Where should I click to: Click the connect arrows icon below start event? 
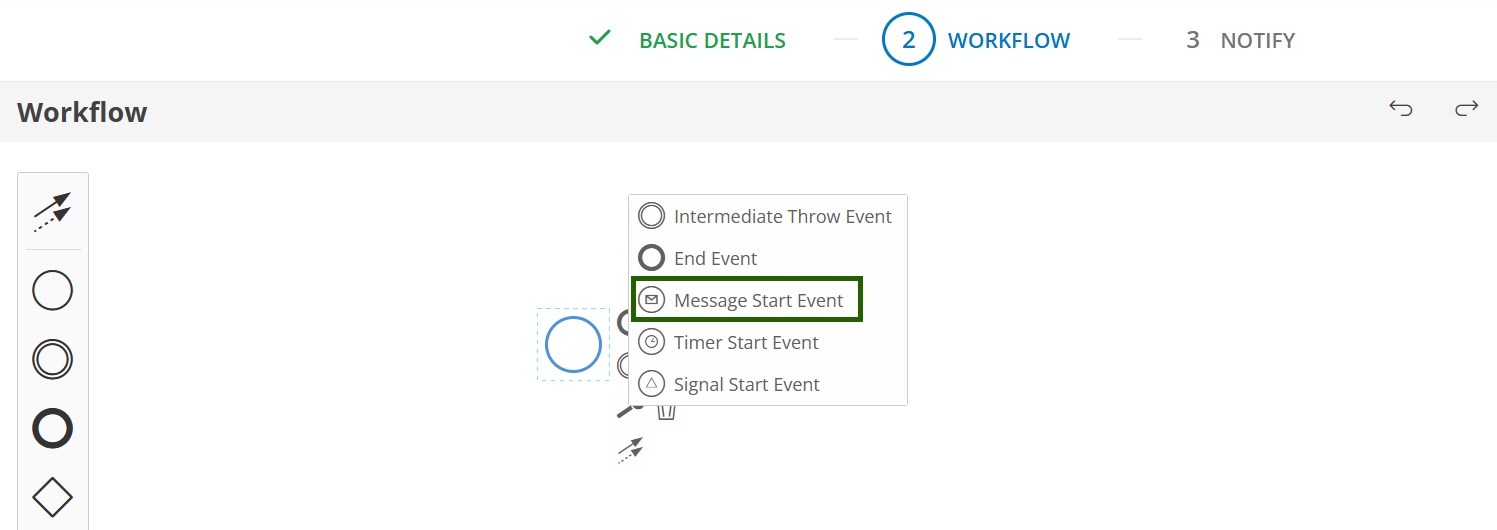(630, 450)
